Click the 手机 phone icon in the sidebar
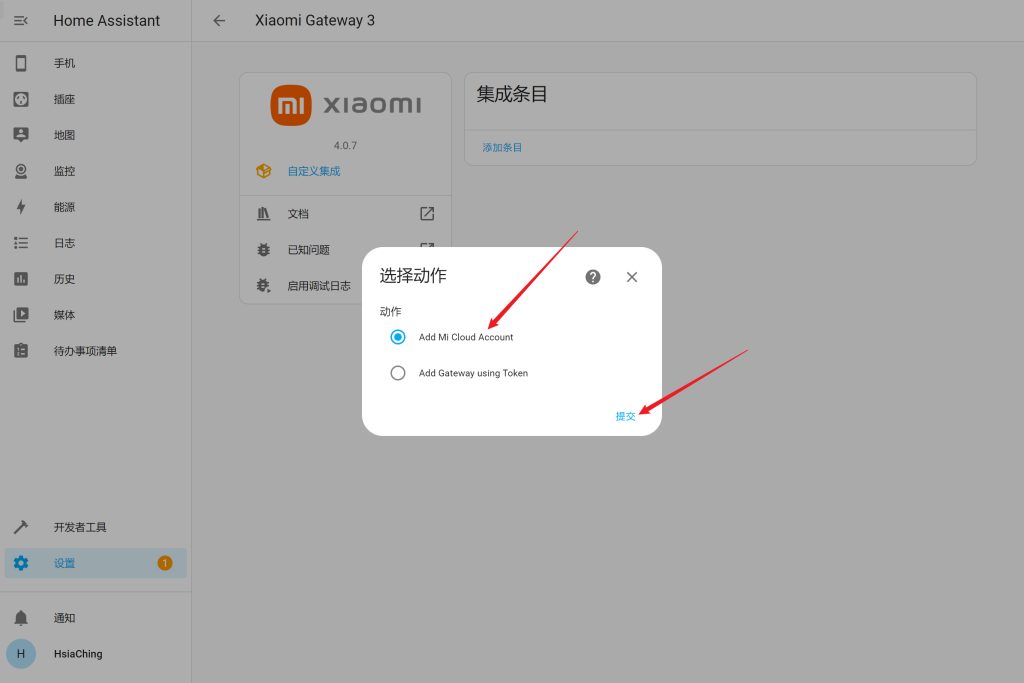Viewport: 1024px width, 683px height. [x=21, y=63]
